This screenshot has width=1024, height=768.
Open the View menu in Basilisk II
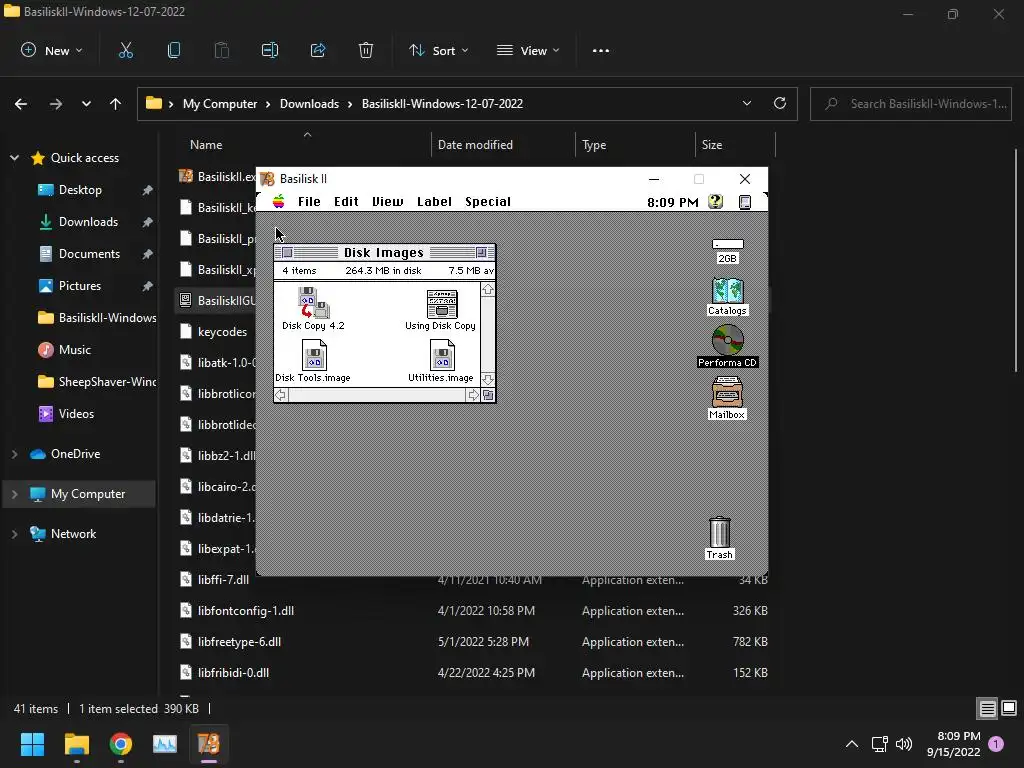tap(388, 201)
